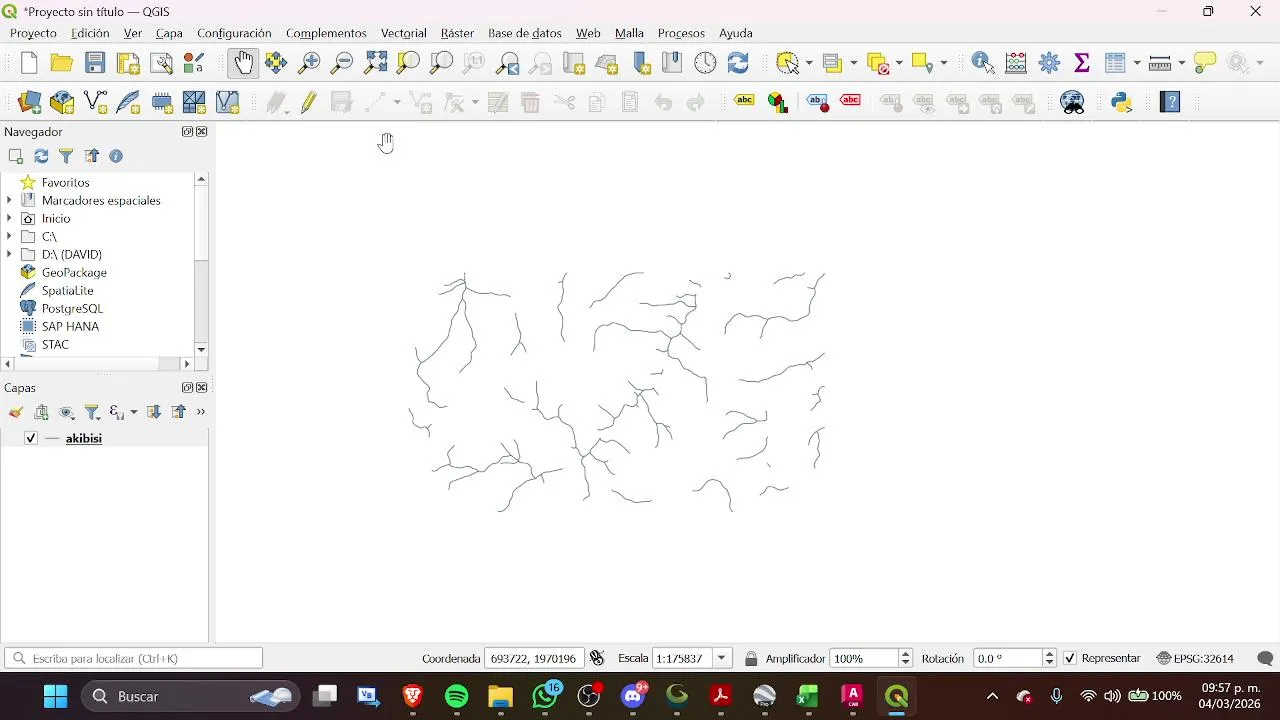Open the Field Calculator abacus icon
This screenshot has width=1280, height=720.
pos(1016,63)
